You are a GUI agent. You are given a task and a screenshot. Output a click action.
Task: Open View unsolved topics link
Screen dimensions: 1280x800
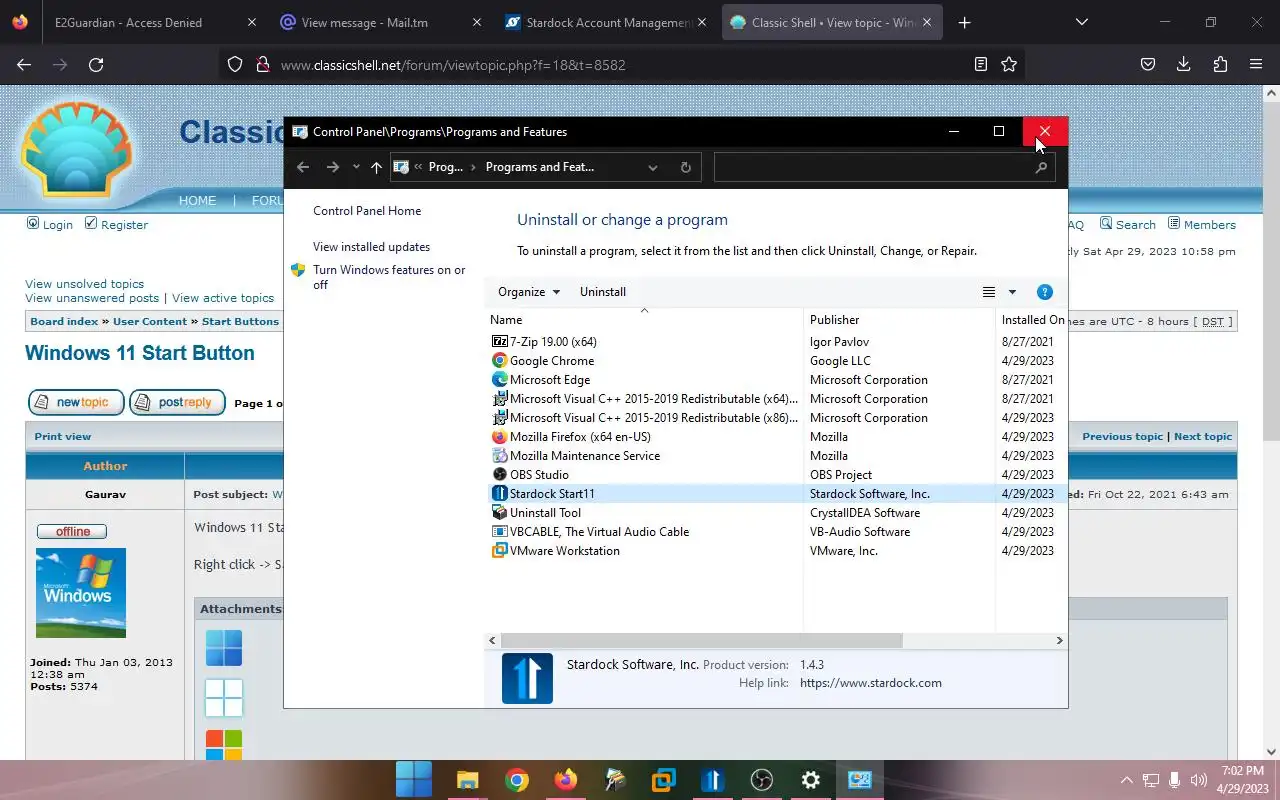(84, 284)
